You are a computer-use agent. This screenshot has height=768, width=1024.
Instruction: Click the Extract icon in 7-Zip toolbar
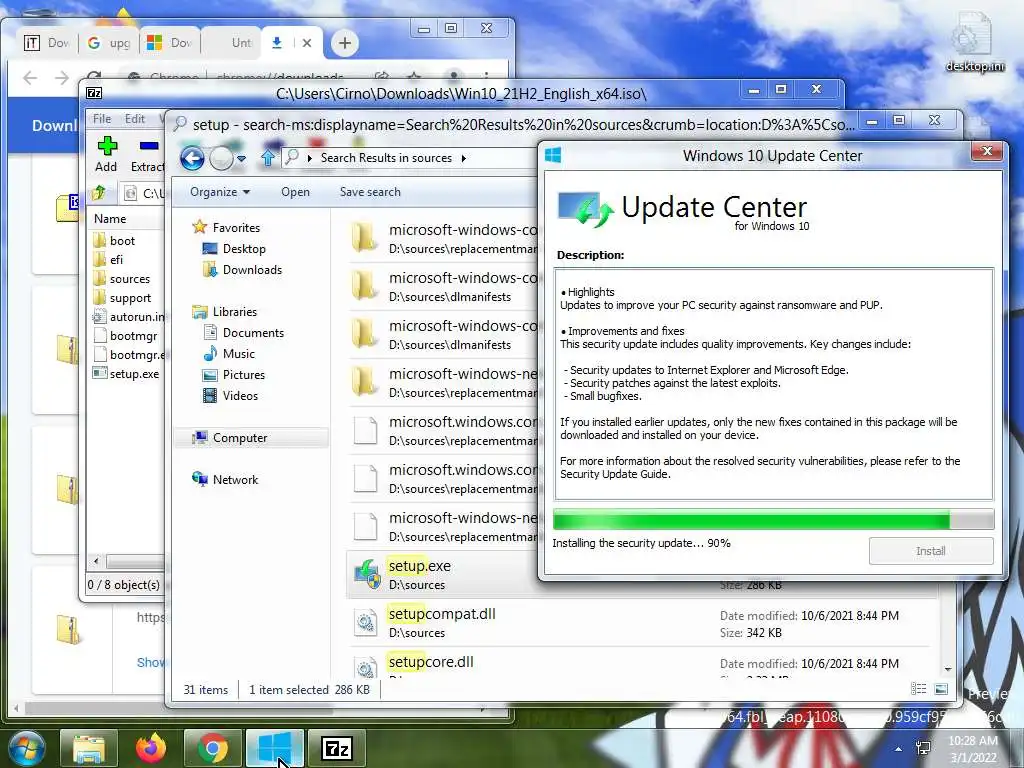(x=148, y=146)
